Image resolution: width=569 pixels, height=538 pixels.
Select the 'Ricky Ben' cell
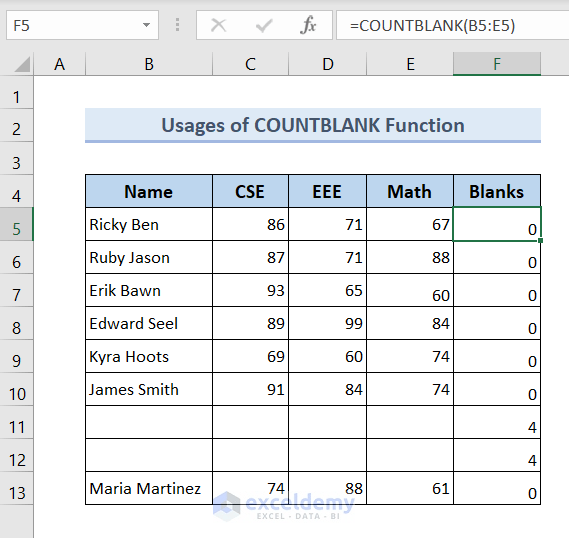point(149,224)
